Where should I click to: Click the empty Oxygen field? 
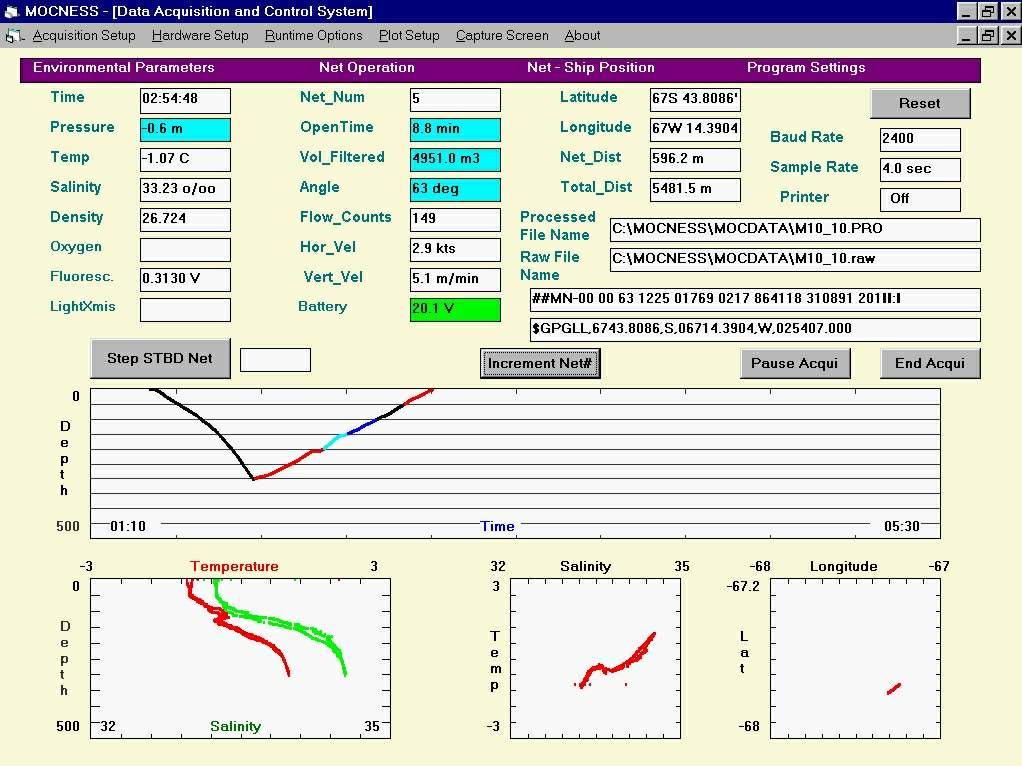point(185,250)
